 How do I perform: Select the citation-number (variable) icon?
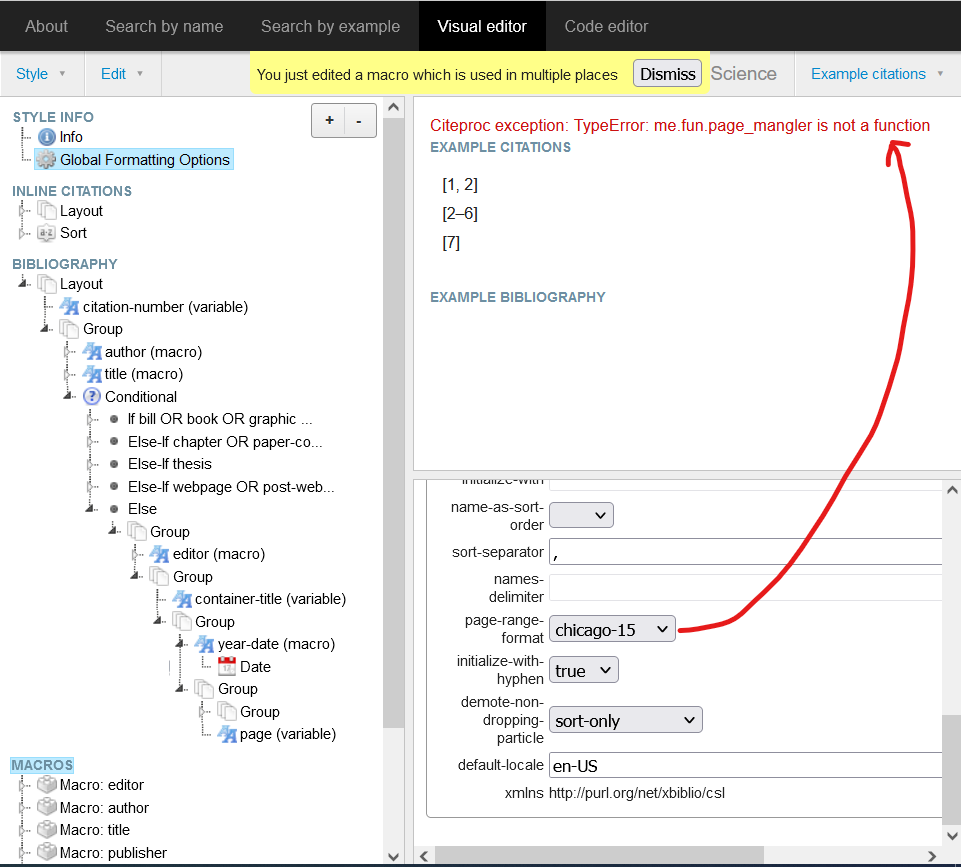click(x=68, y=306)
